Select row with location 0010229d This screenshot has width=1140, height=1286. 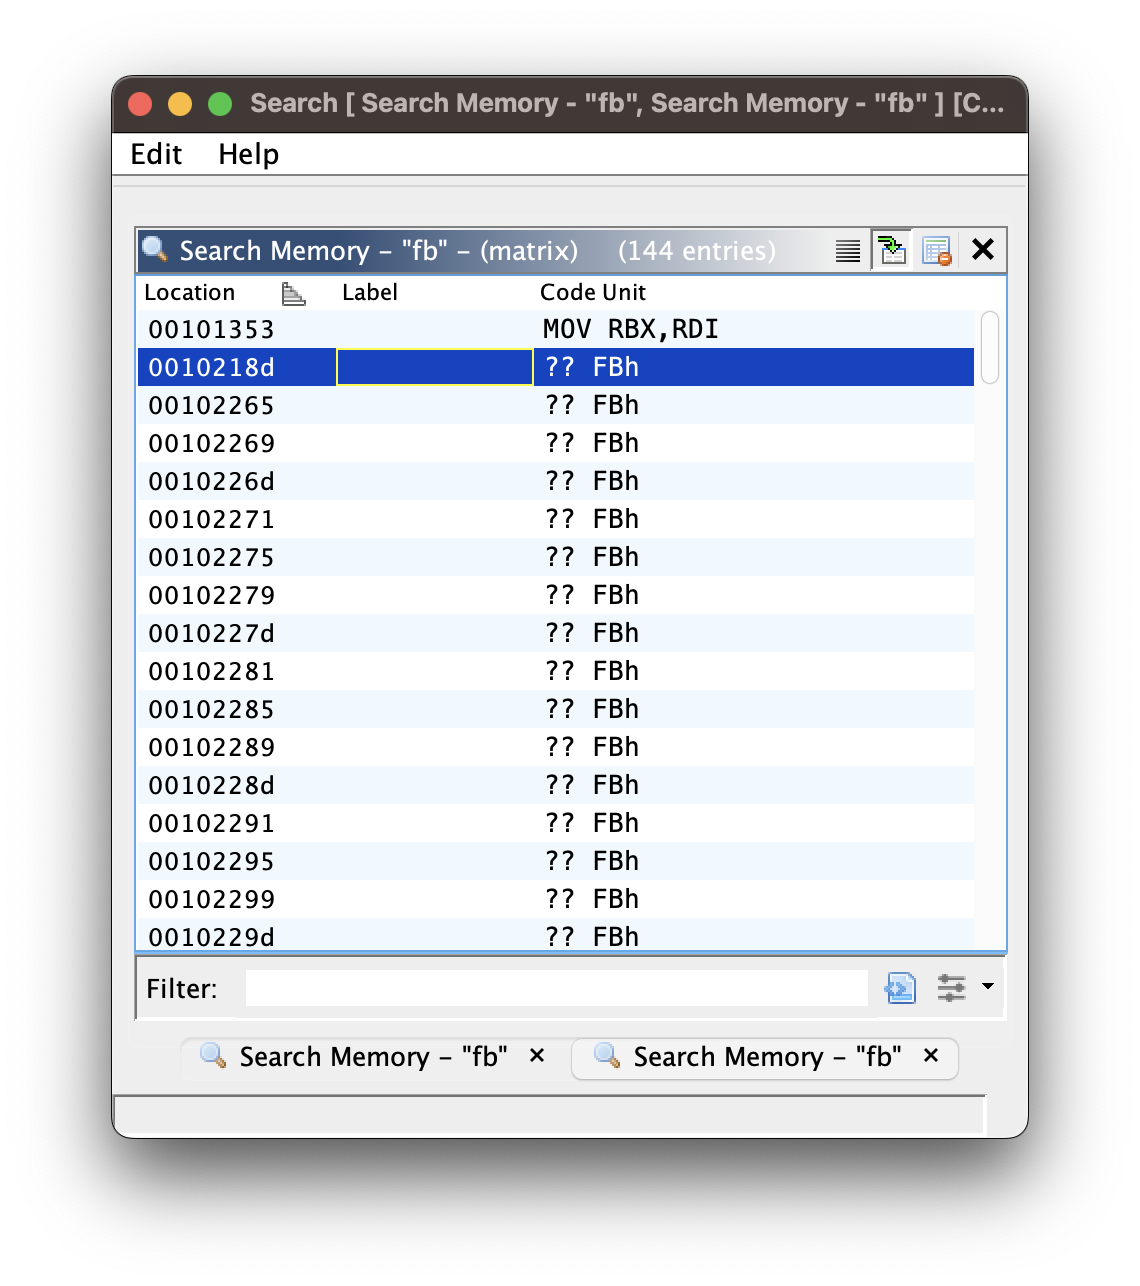click(555, 935)
